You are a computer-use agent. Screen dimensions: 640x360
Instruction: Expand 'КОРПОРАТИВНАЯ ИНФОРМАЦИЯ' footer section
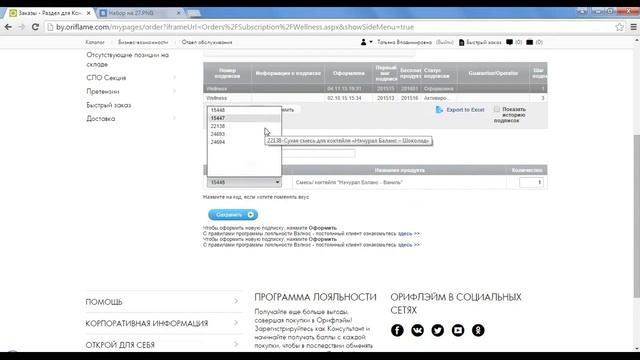[236, 323]
